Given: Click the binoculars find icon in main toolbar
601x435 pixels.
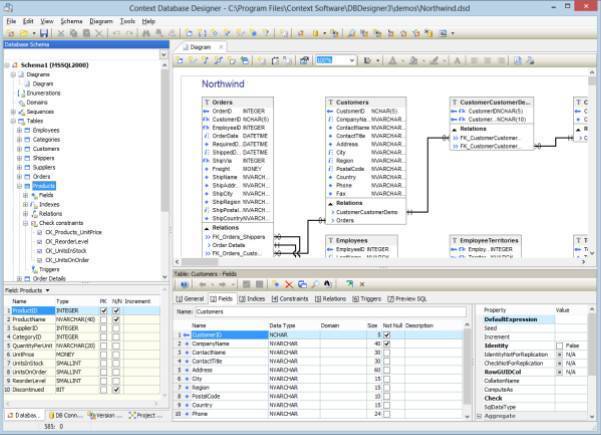Looking at the screenshot, I should click(x=146, y=33).
